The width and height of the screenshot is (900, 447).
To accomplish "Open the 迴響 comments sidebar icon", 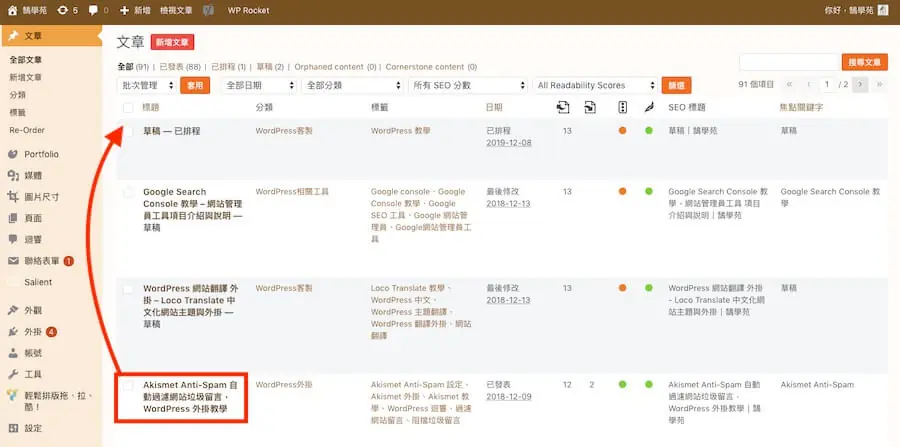I will click(13, 239).
